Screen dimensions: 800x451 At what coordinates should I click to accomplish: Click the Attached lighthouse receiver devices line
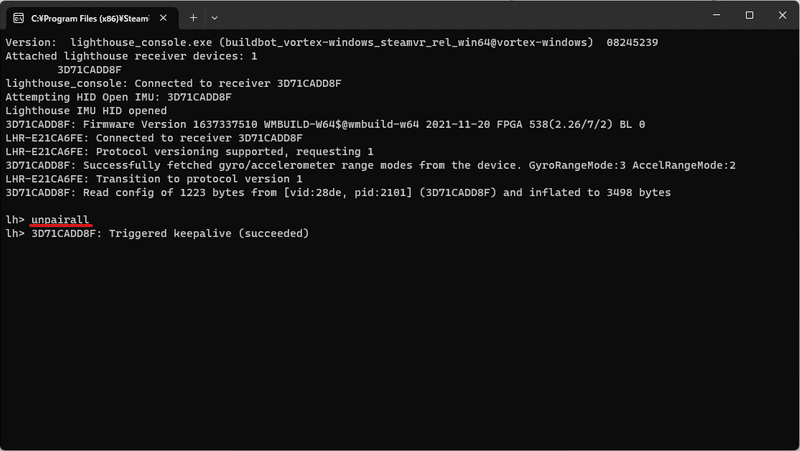(x=131, y=56)
